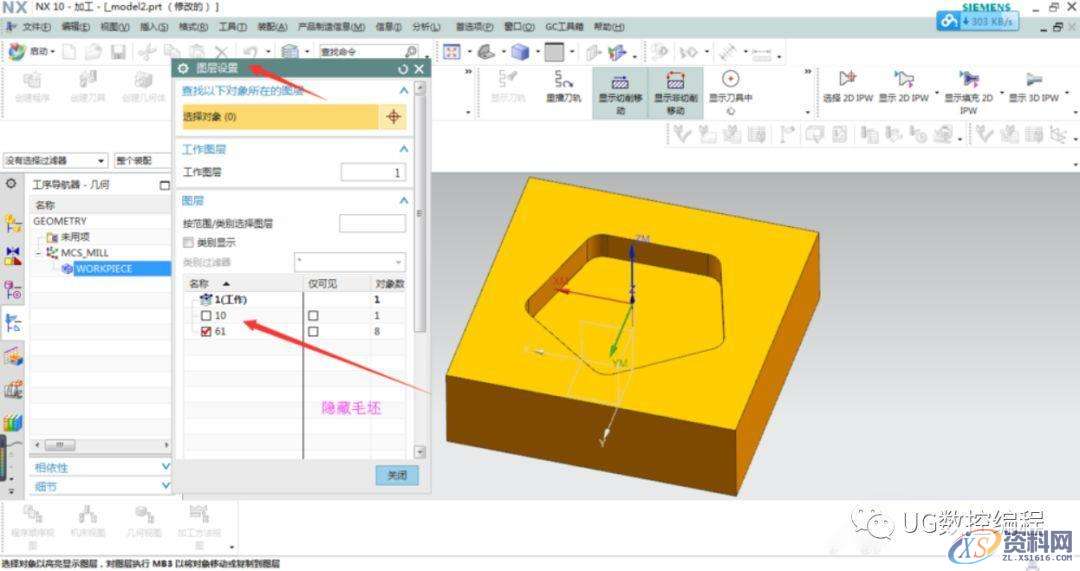Image resolution: width=1080 pixels, height=571 pixels.
Task: Open the 工具(T) menu
Action: 232,27
